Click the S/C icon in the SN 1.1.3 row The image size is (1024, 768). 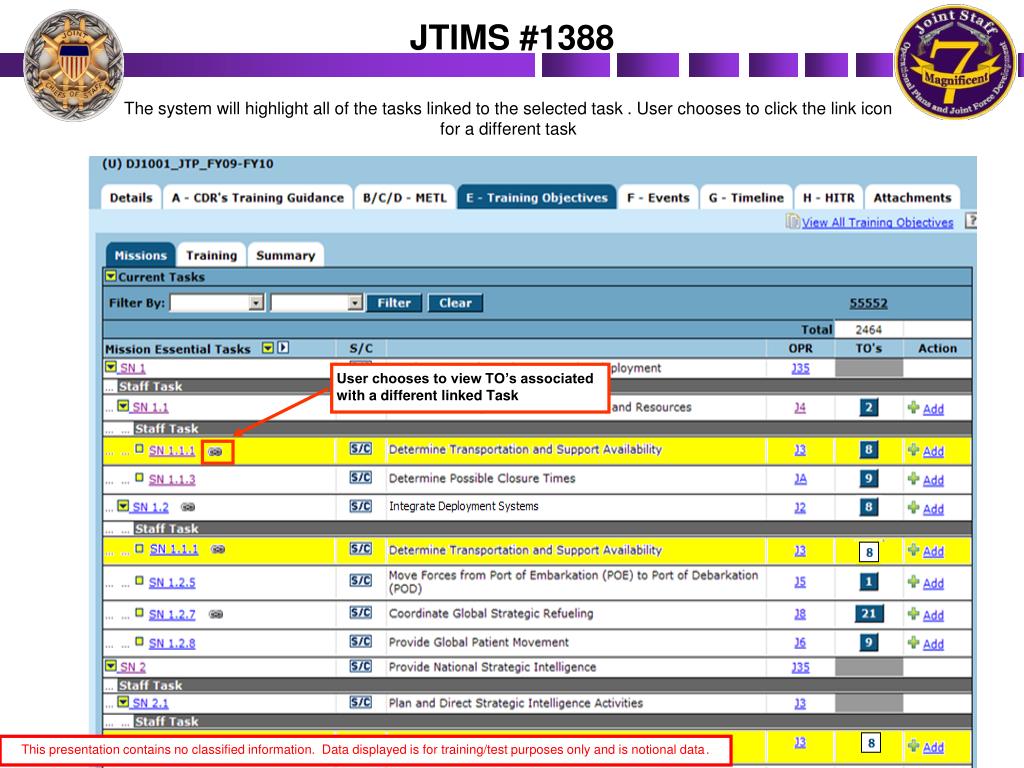360,477
